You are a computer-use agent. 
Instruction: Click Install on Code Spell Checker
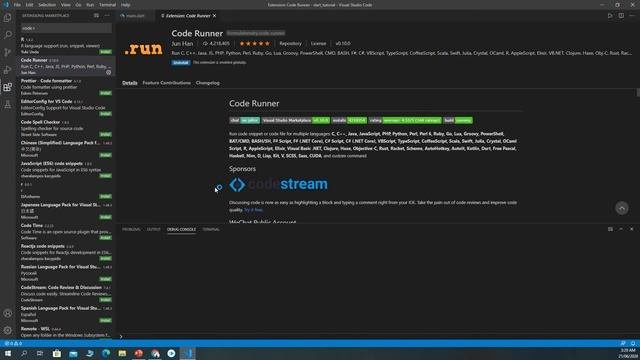[x=106, y=134]
